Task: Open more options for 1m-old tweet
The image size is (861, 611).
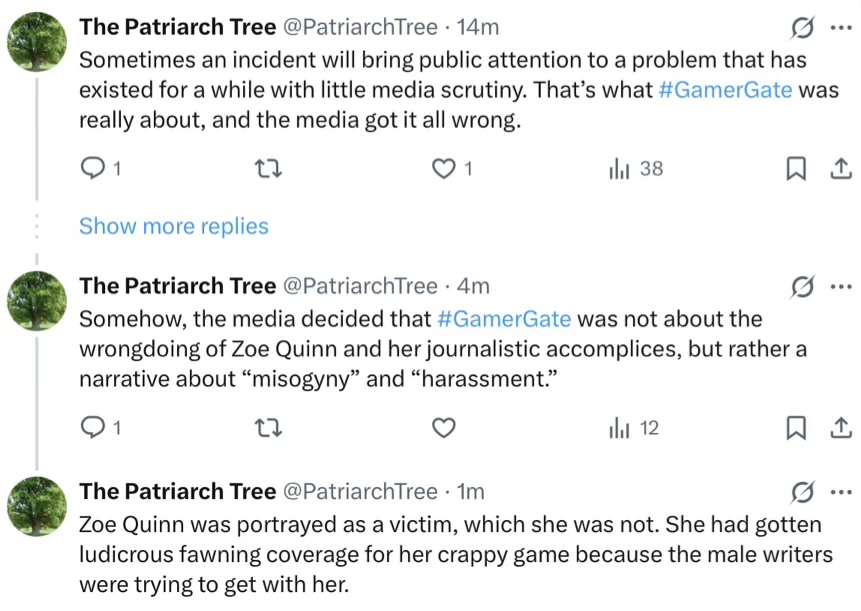Action: (840, 491)
